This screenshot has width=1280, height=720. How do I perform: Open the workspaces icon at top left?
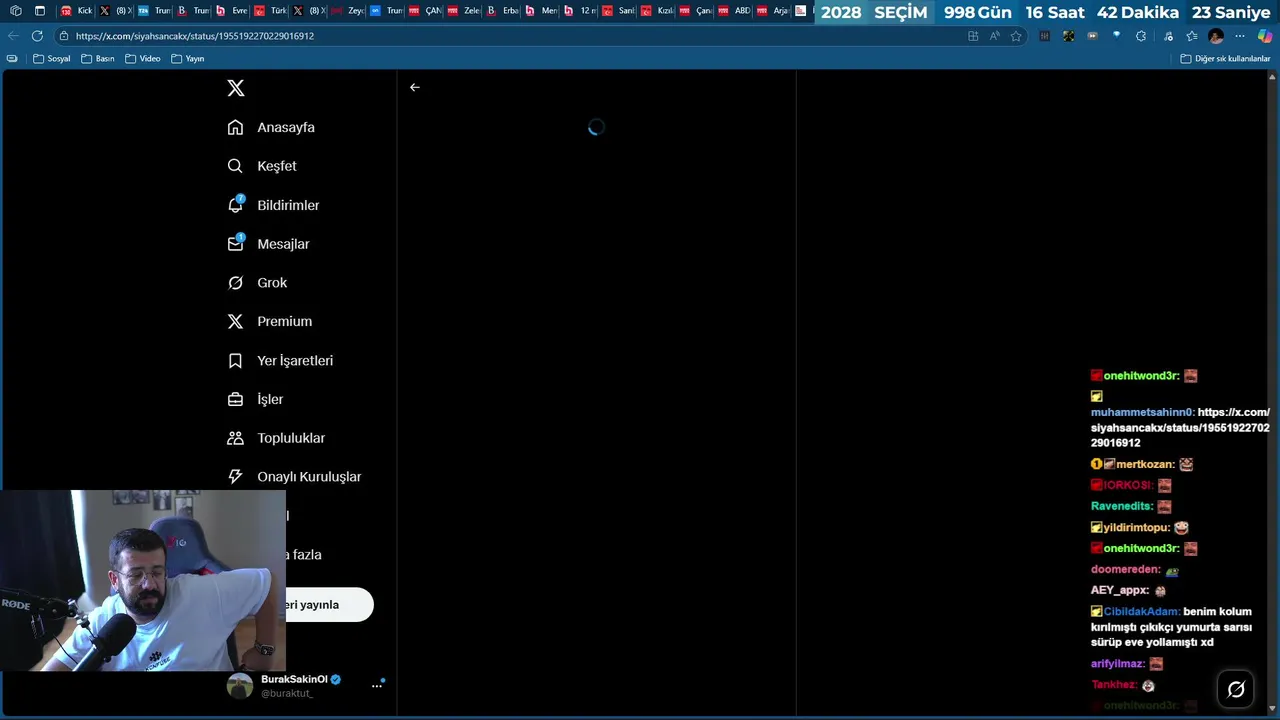pyautogui.click(x=15, y=11)
